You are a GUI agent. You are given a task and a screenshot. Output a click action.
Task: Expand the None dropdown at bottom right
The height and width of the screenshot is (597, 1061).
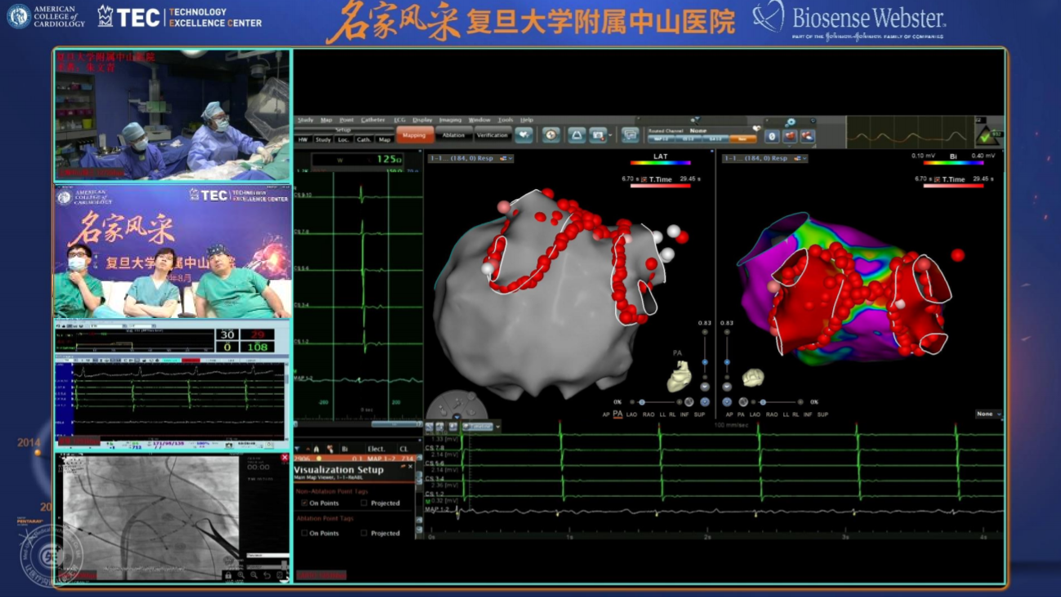[x=988, y=414]
